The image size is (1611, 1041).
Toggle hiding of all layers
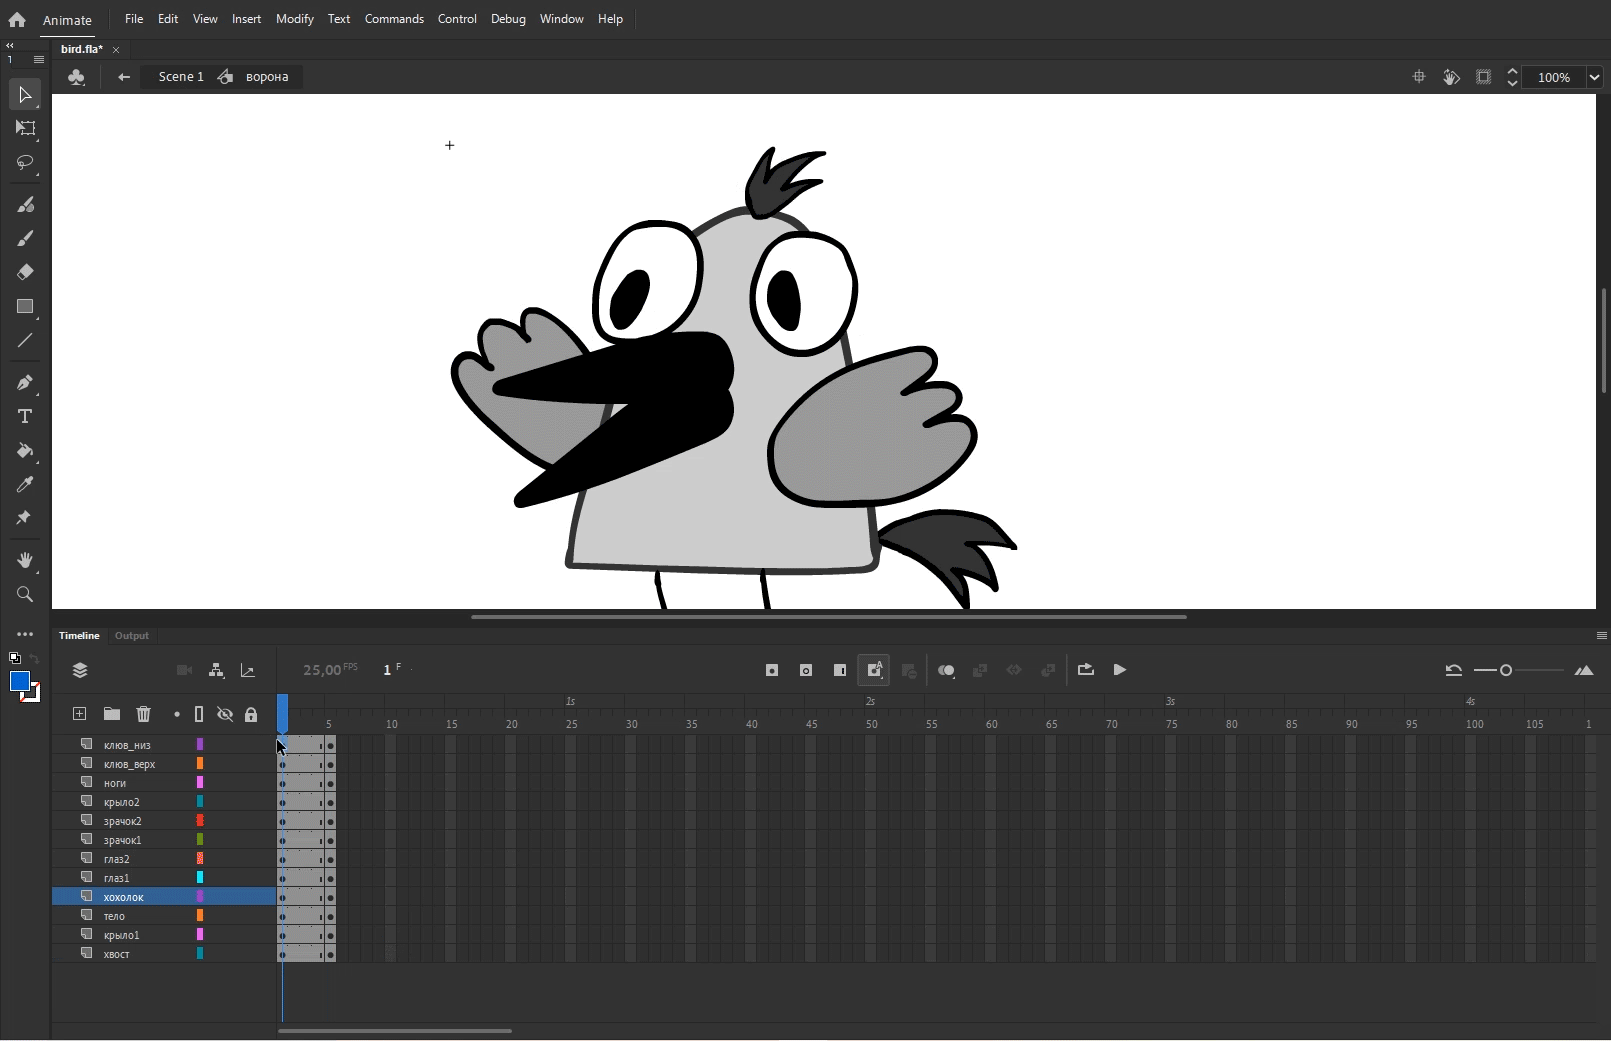pyautogui.click(x=225, y=714)
